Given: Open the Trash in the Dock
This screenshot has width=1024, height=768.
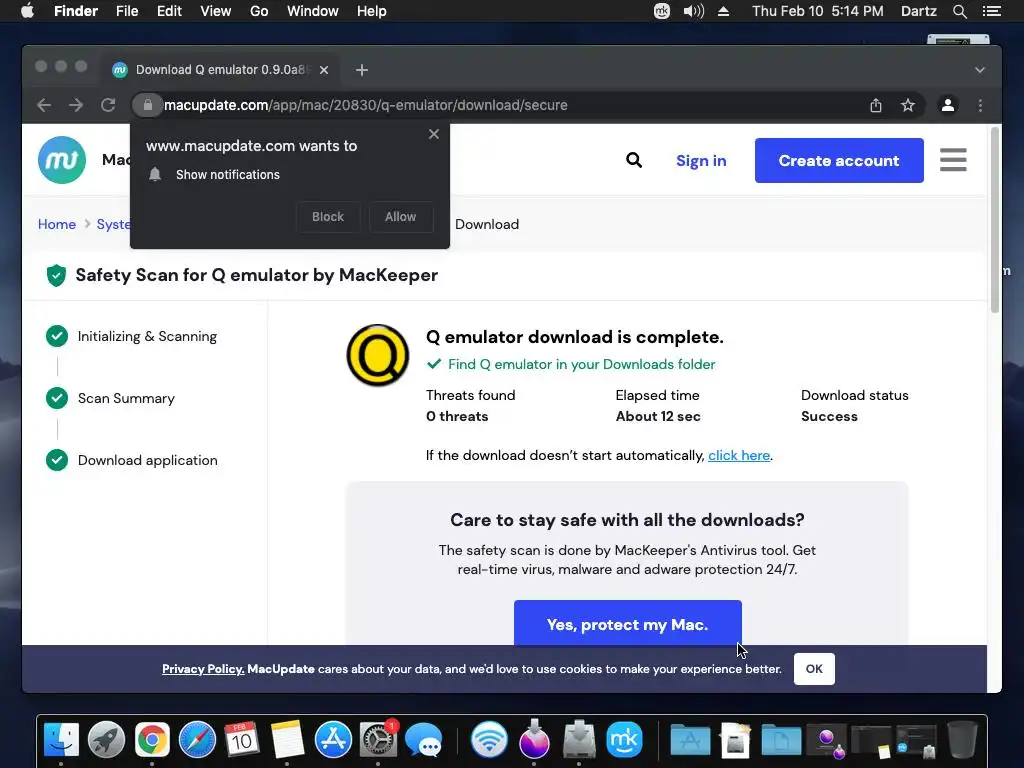Looking at the screenshot, I should pyautogui.click(x=962, y=740).
